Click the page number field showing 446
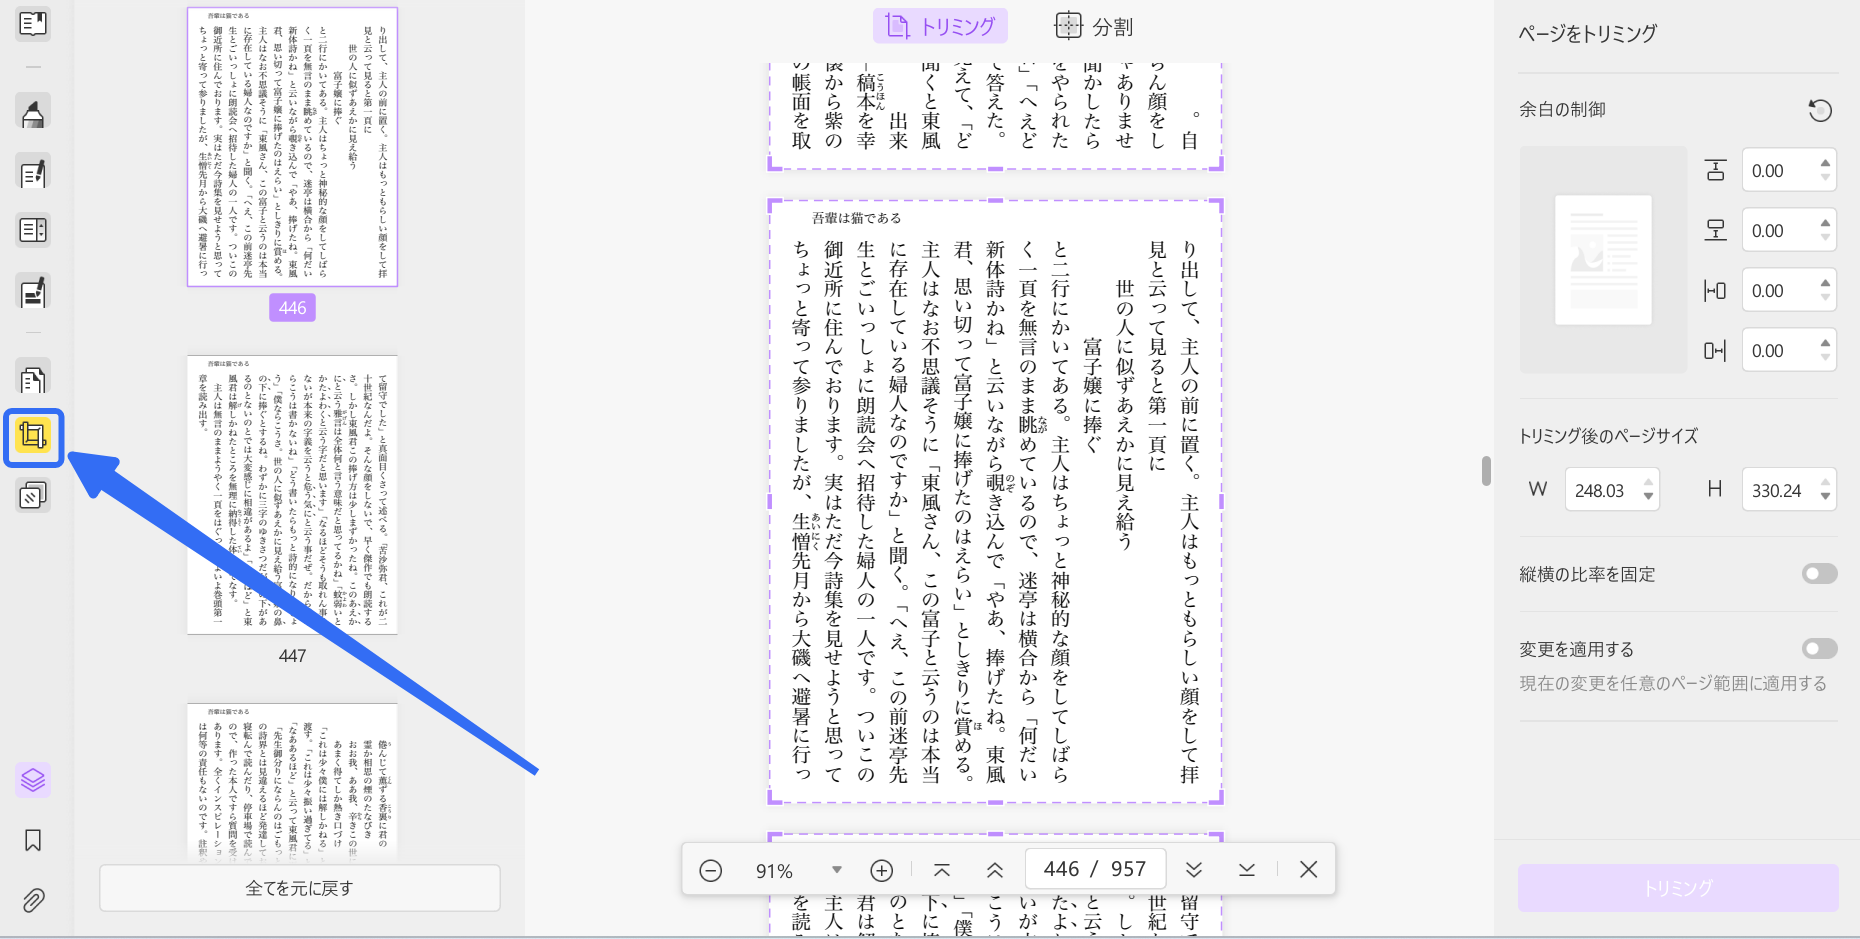1860x939 pixels. [x=1096, y=869]
